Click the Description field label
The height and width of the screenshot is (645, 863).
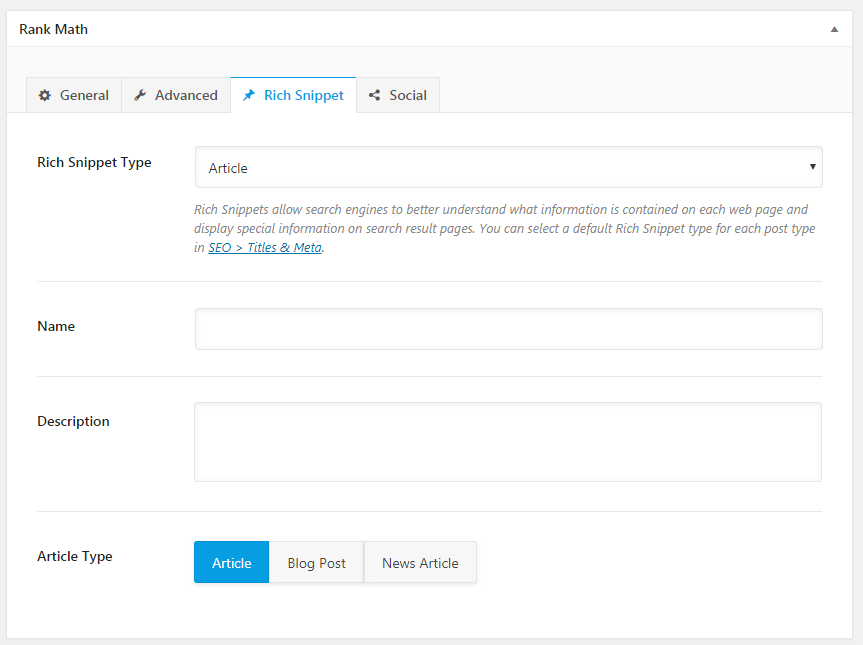click(x=73, y=421)
